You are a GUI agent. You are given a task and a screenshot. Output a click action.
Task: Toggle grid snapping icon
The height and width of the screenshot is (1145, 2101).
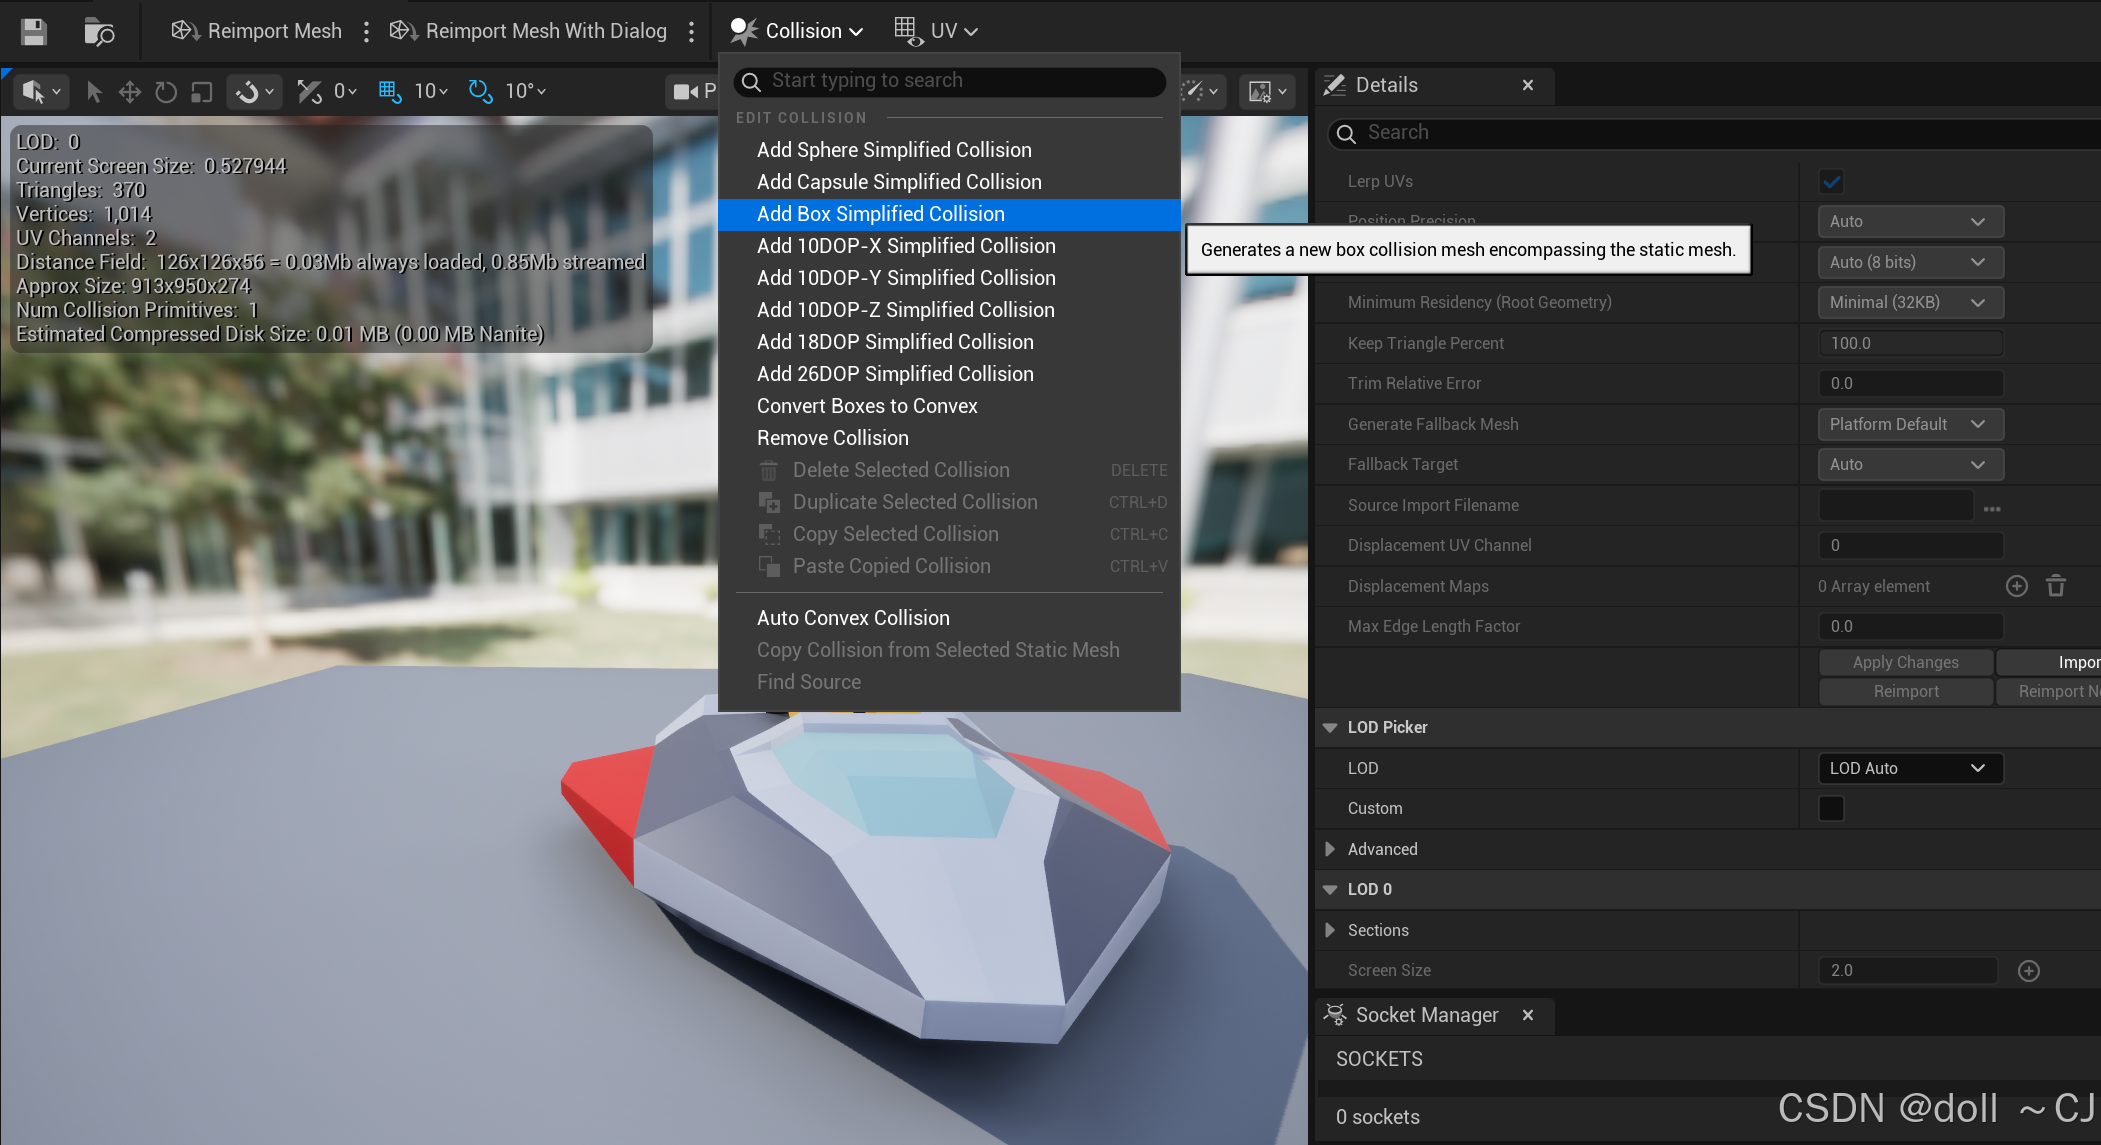click(389, 91)
